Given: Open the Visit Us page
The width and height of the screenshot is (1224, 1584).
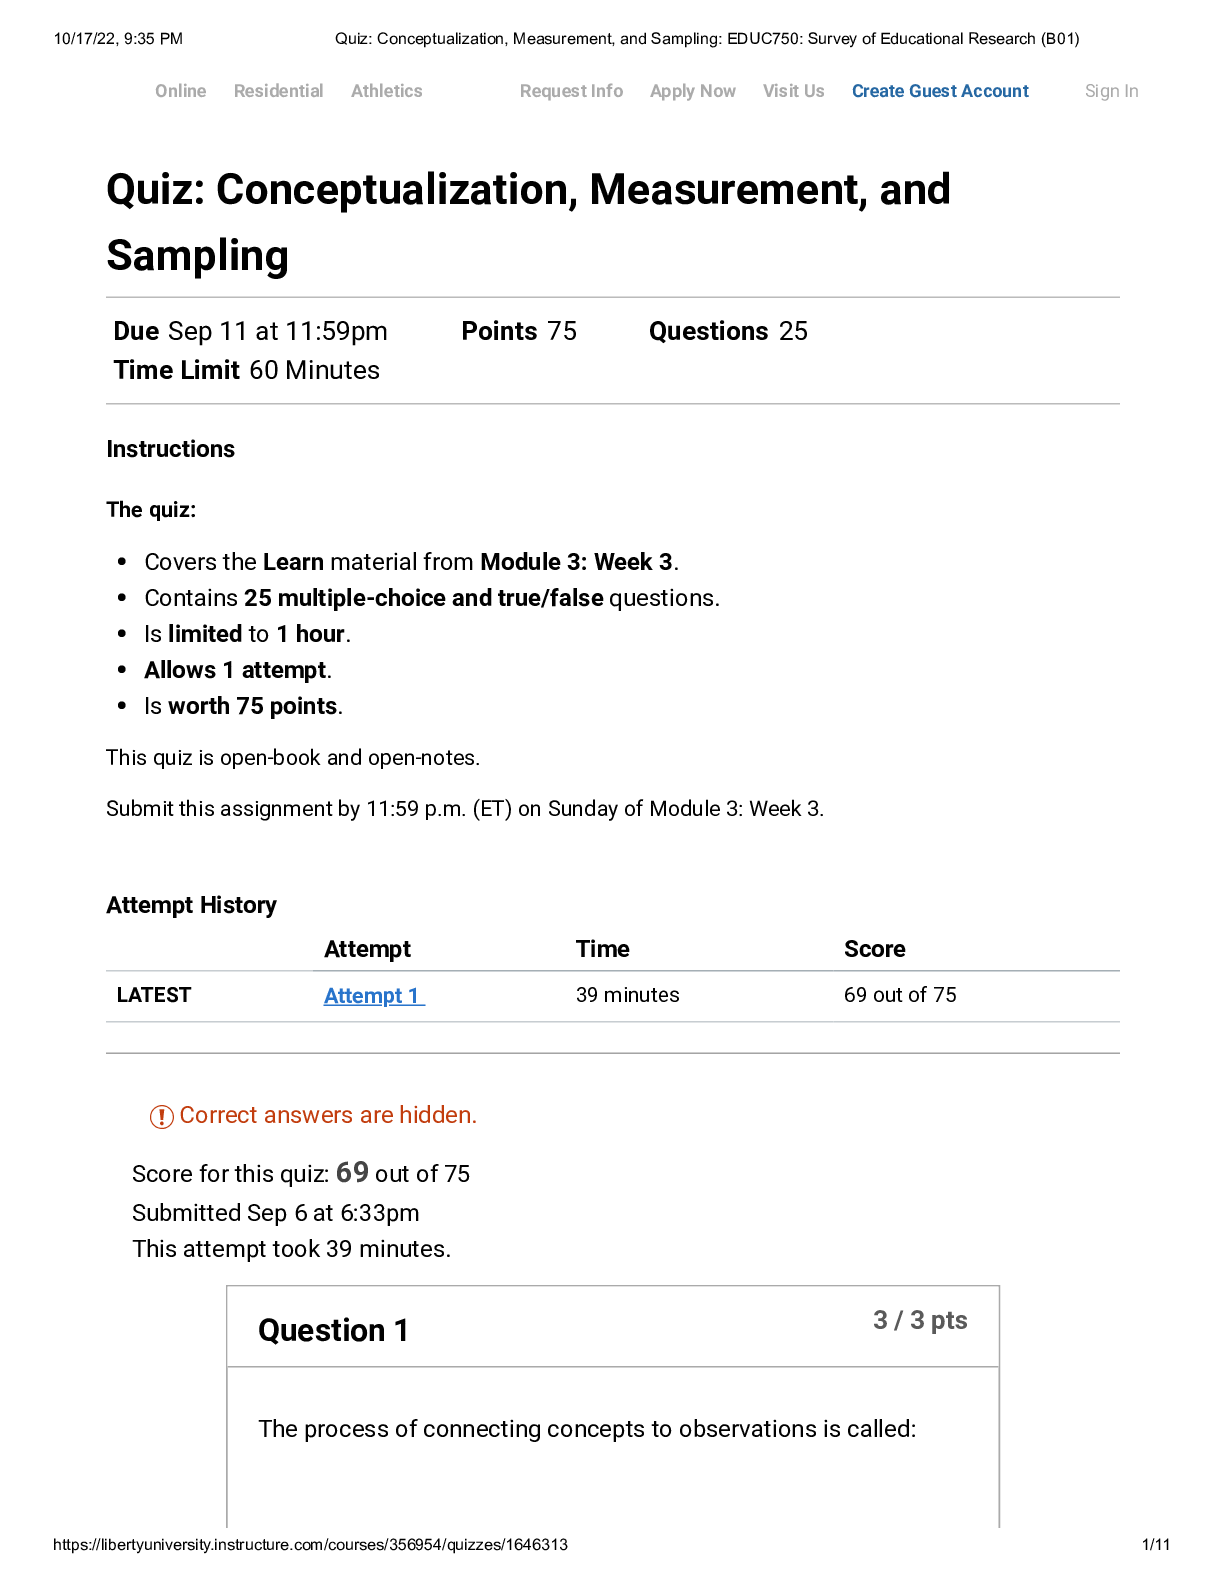Looking at the screenshot, I should [793, 91].
